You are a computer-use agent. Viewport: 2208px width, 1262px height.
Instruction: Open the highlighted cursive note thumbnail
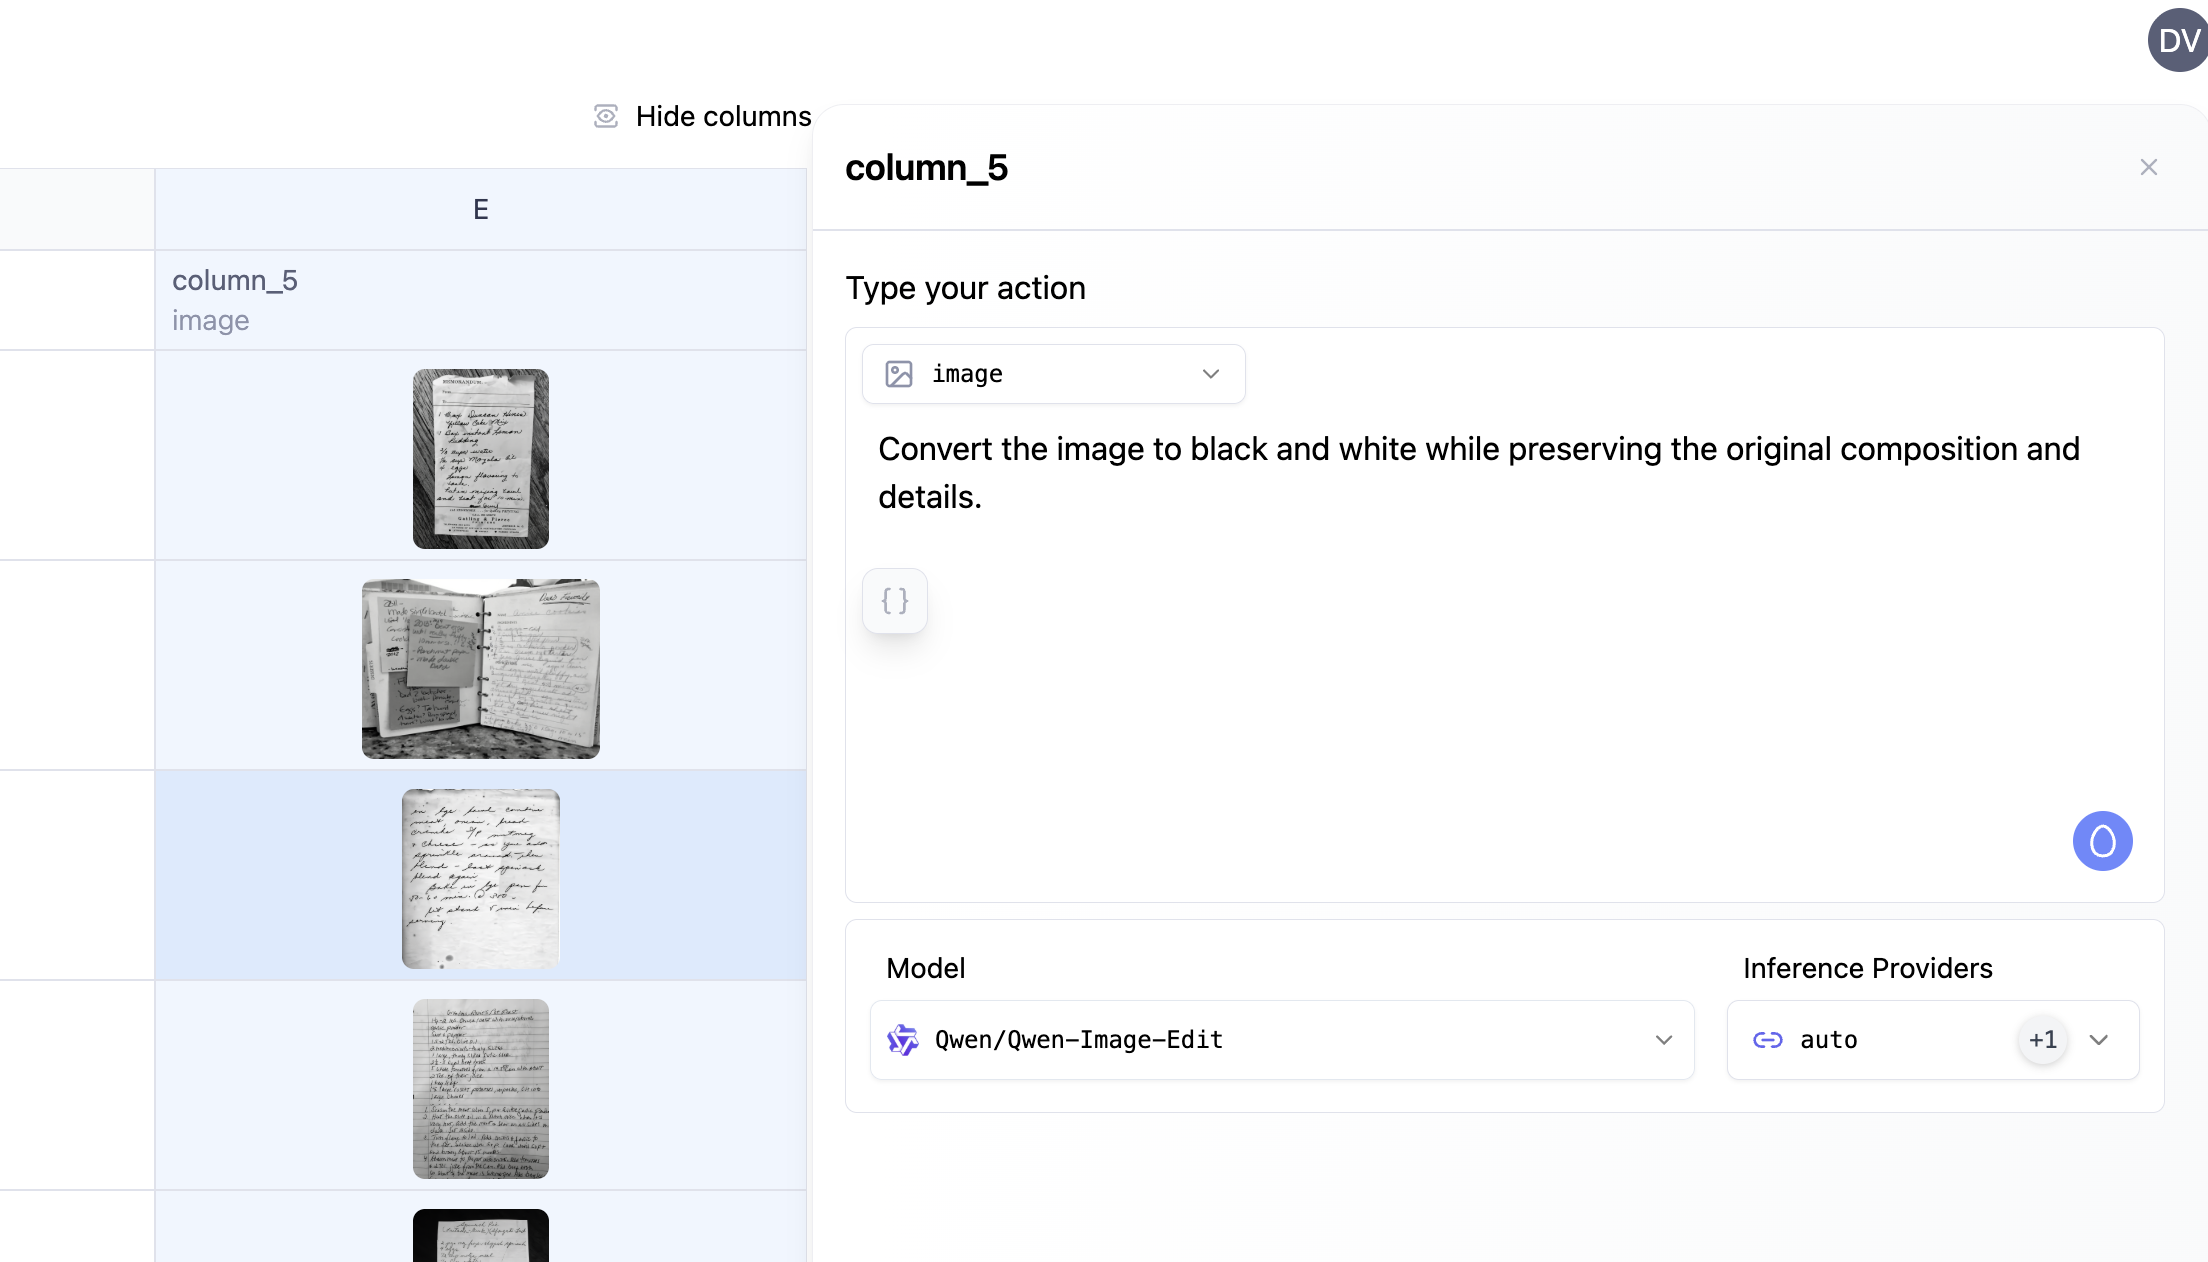pyautogui.click(x=481, y=879)
